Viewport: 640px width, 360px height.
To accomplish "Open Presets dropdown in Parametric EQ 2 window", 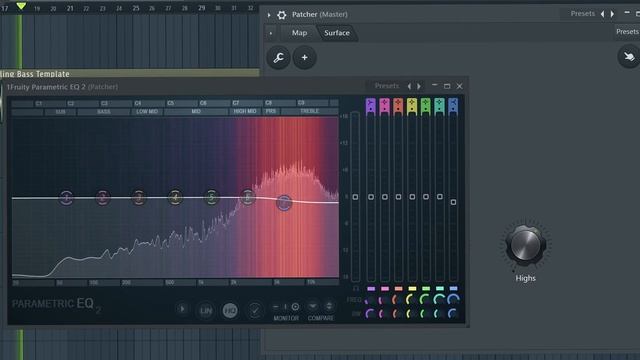I will (387, 86).
